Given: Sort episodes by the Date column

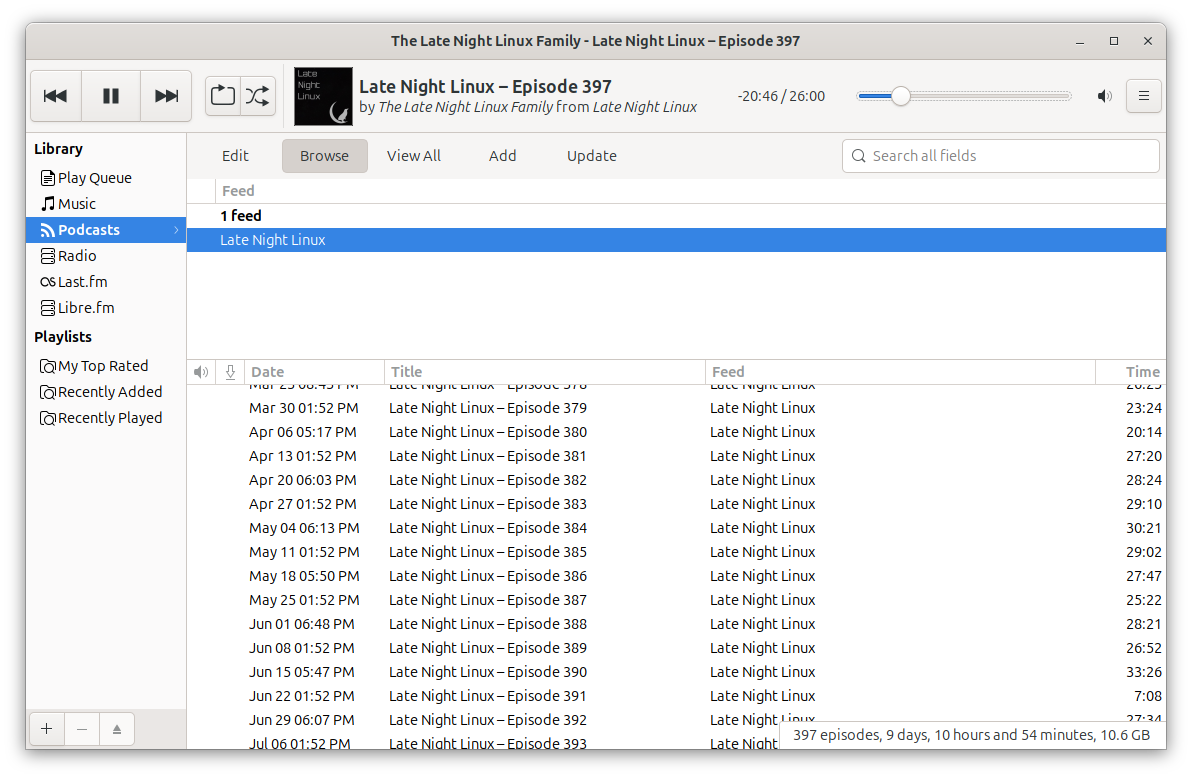Looking at the screenshot, I should pyautogui.click(x=315, y=372).
